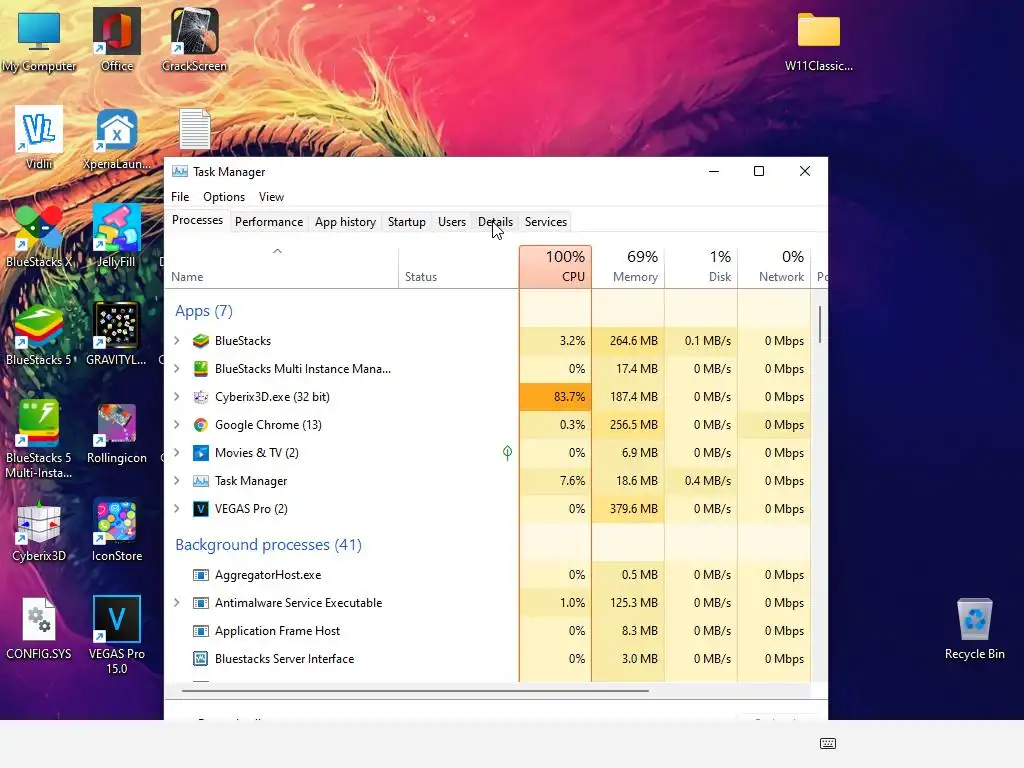Select the IconStore desktop shortcut

(117, 530)
